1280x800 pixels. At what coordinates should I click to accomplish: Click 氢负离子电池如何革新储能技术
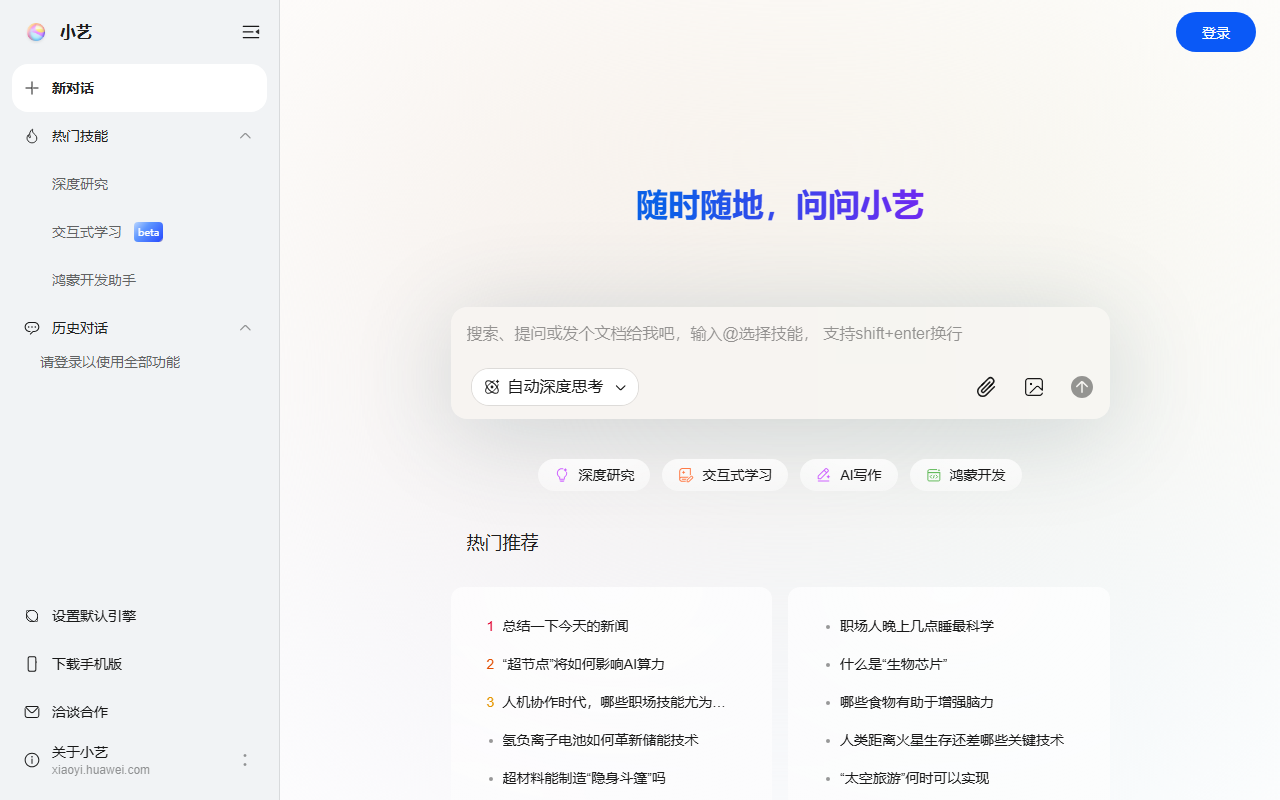(x=600, y=740)
